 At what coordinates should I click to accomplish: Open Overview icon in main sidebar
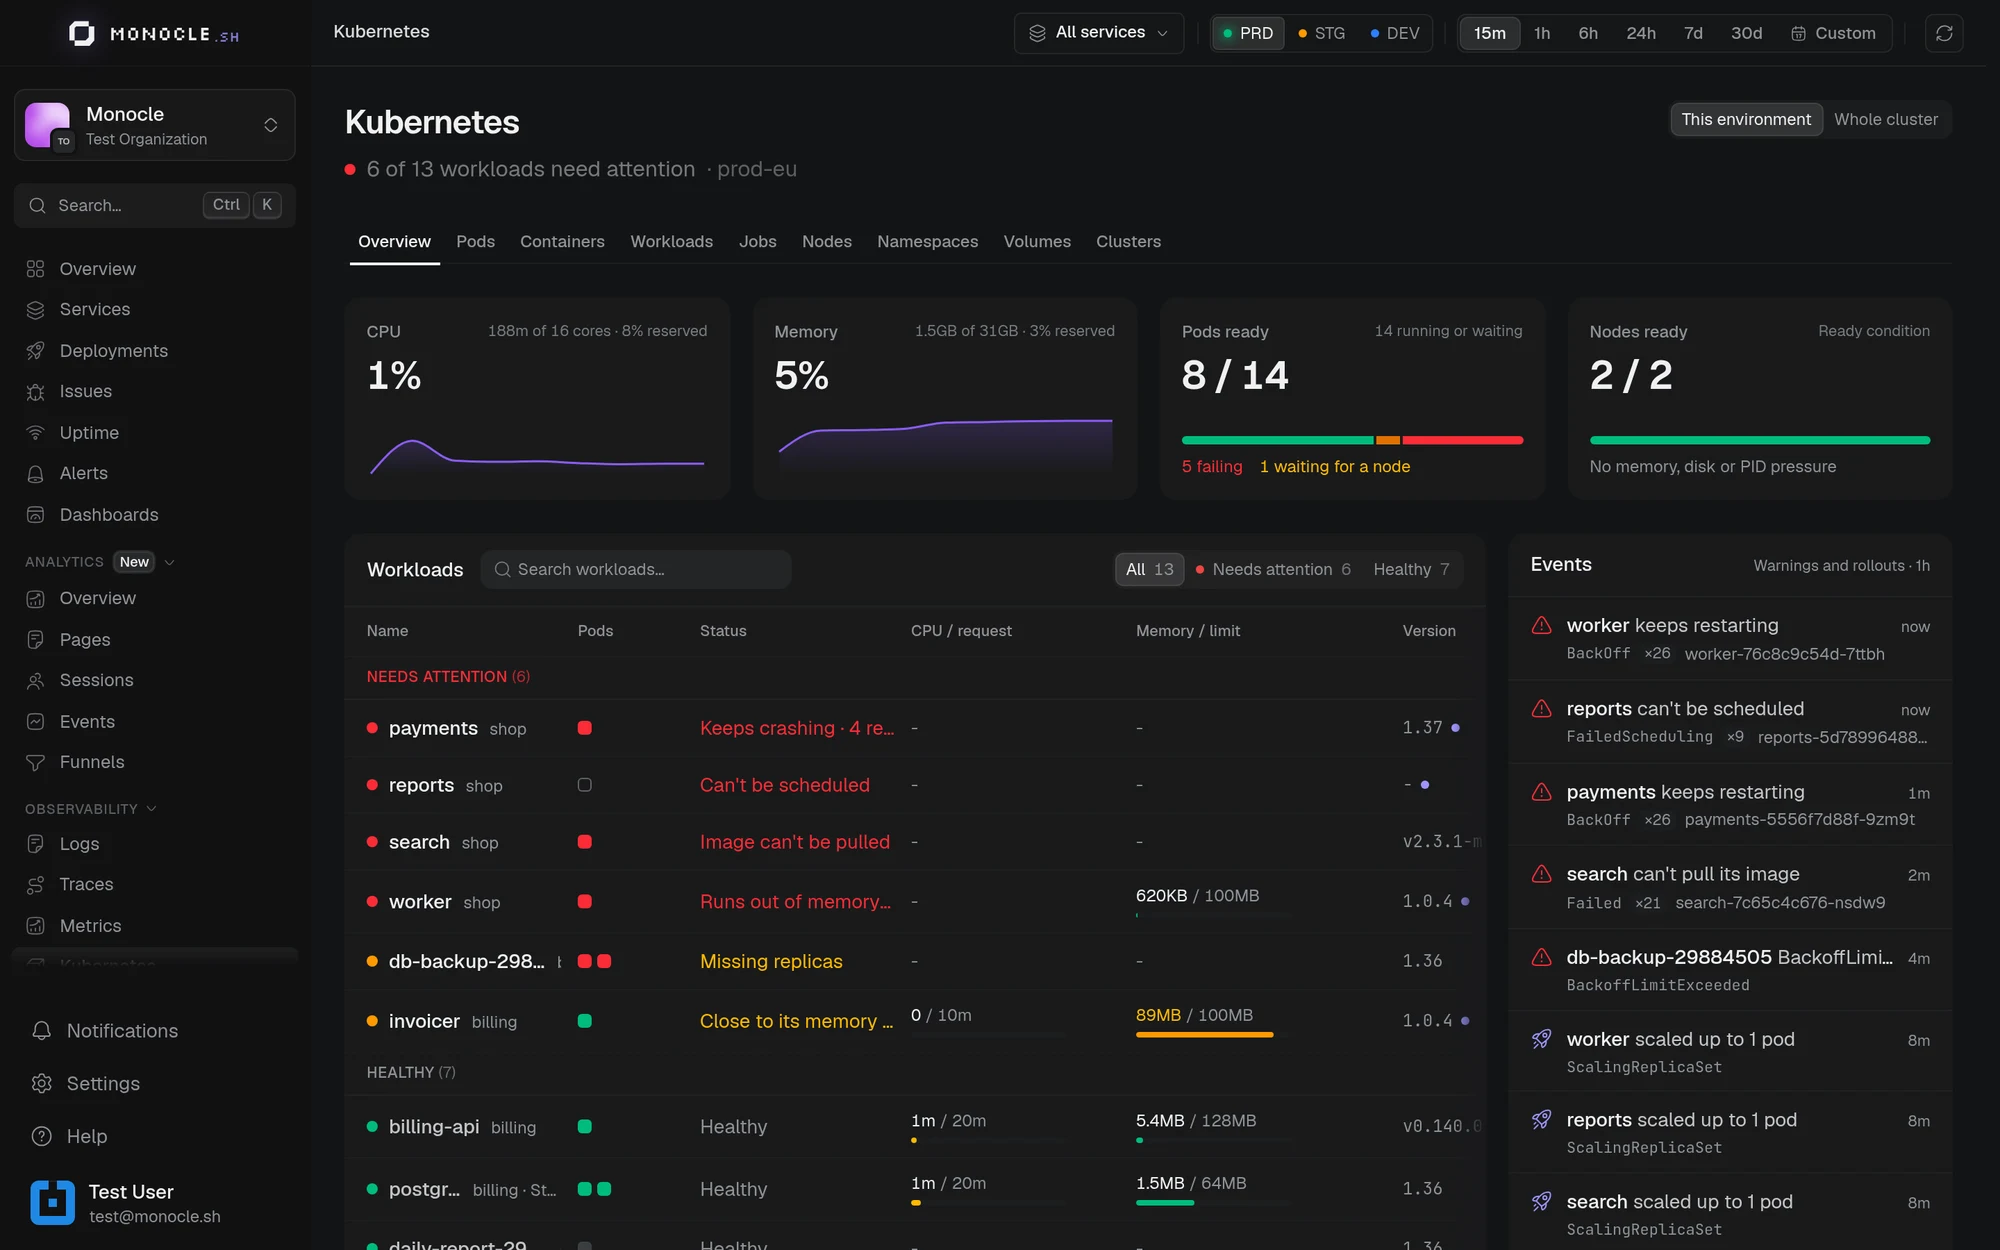click(x=36, y=269)
